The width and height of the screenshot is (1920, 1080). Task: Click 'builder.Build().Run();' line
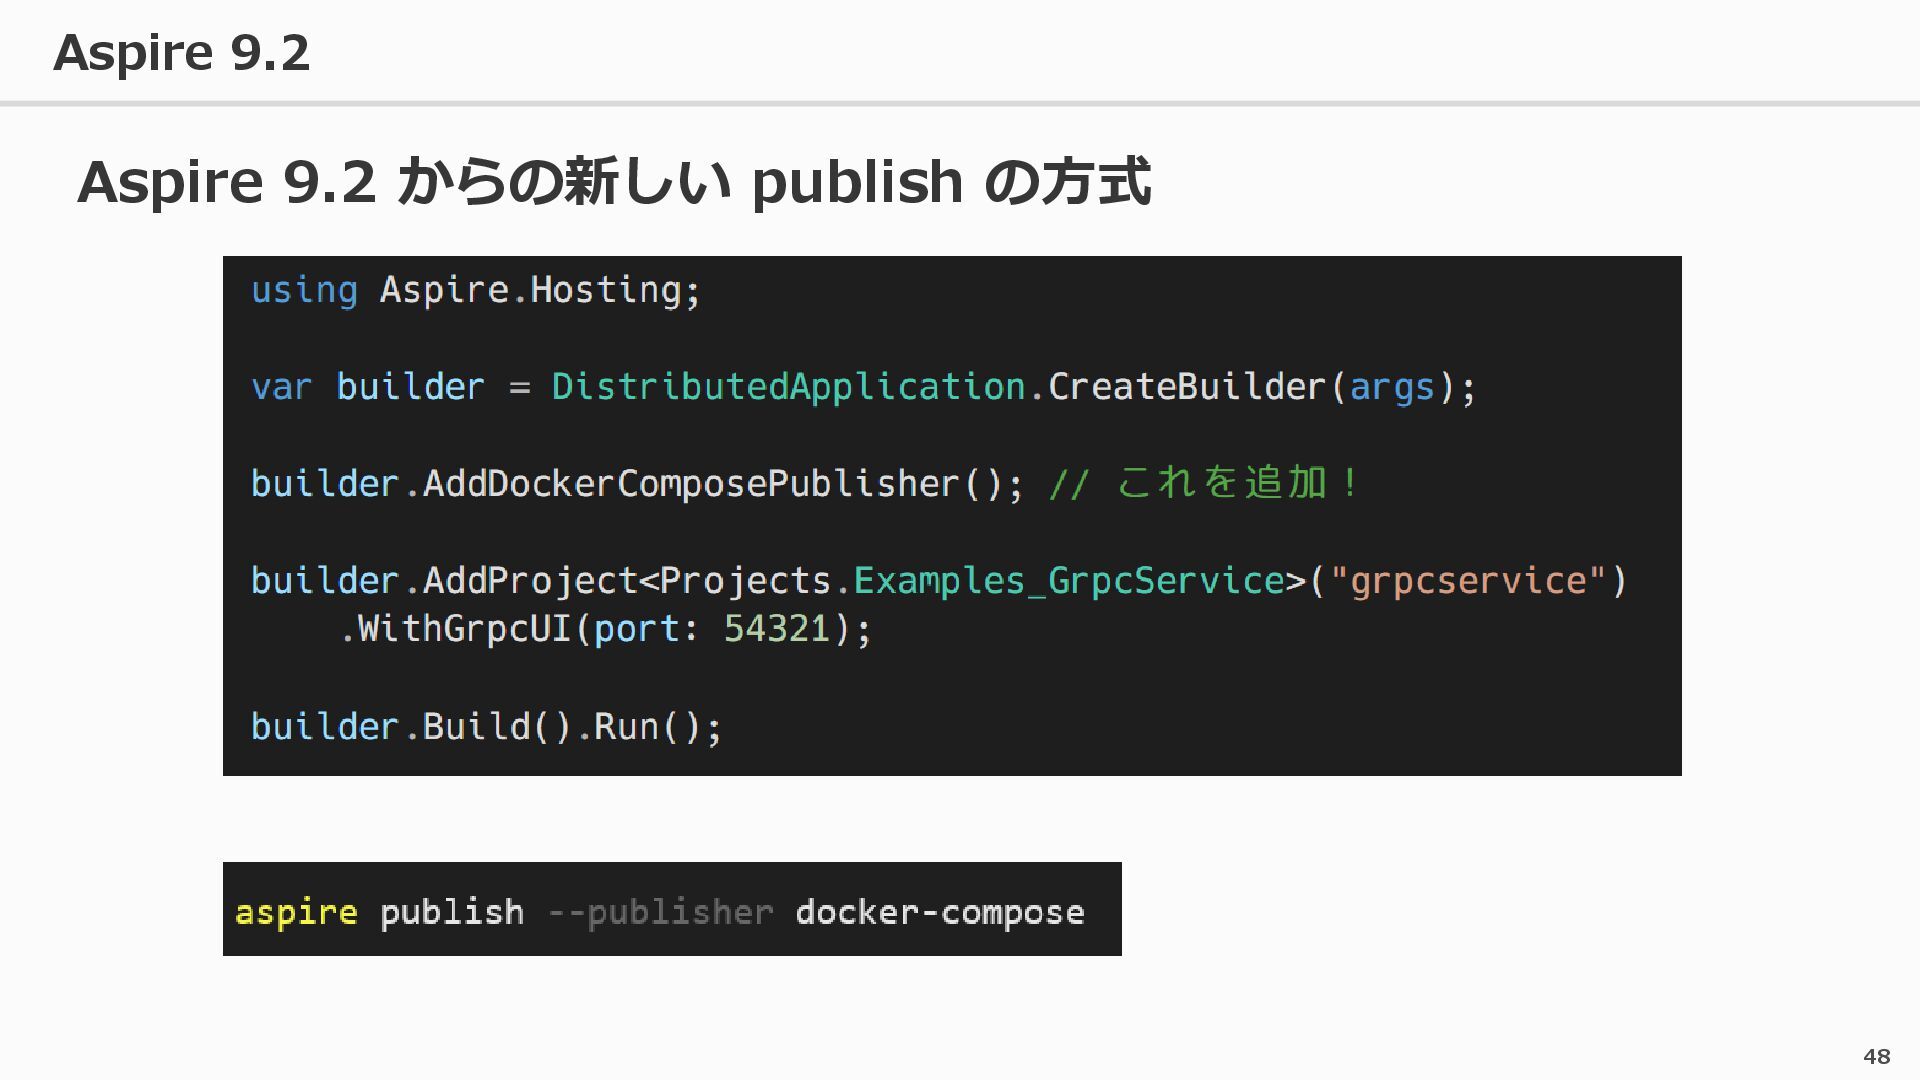(486, 727)
